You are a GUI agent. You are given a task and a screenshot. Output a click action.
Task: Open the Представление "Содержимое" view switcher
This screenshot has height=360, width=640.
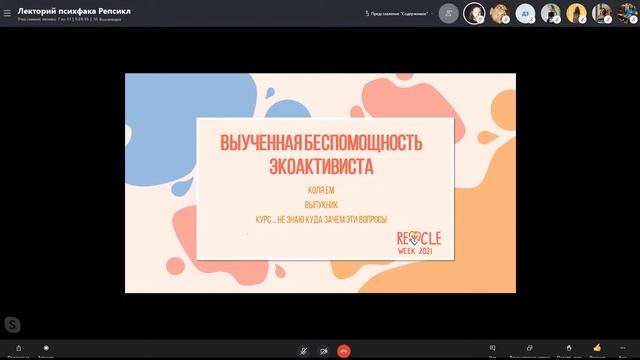click(398, 13)
